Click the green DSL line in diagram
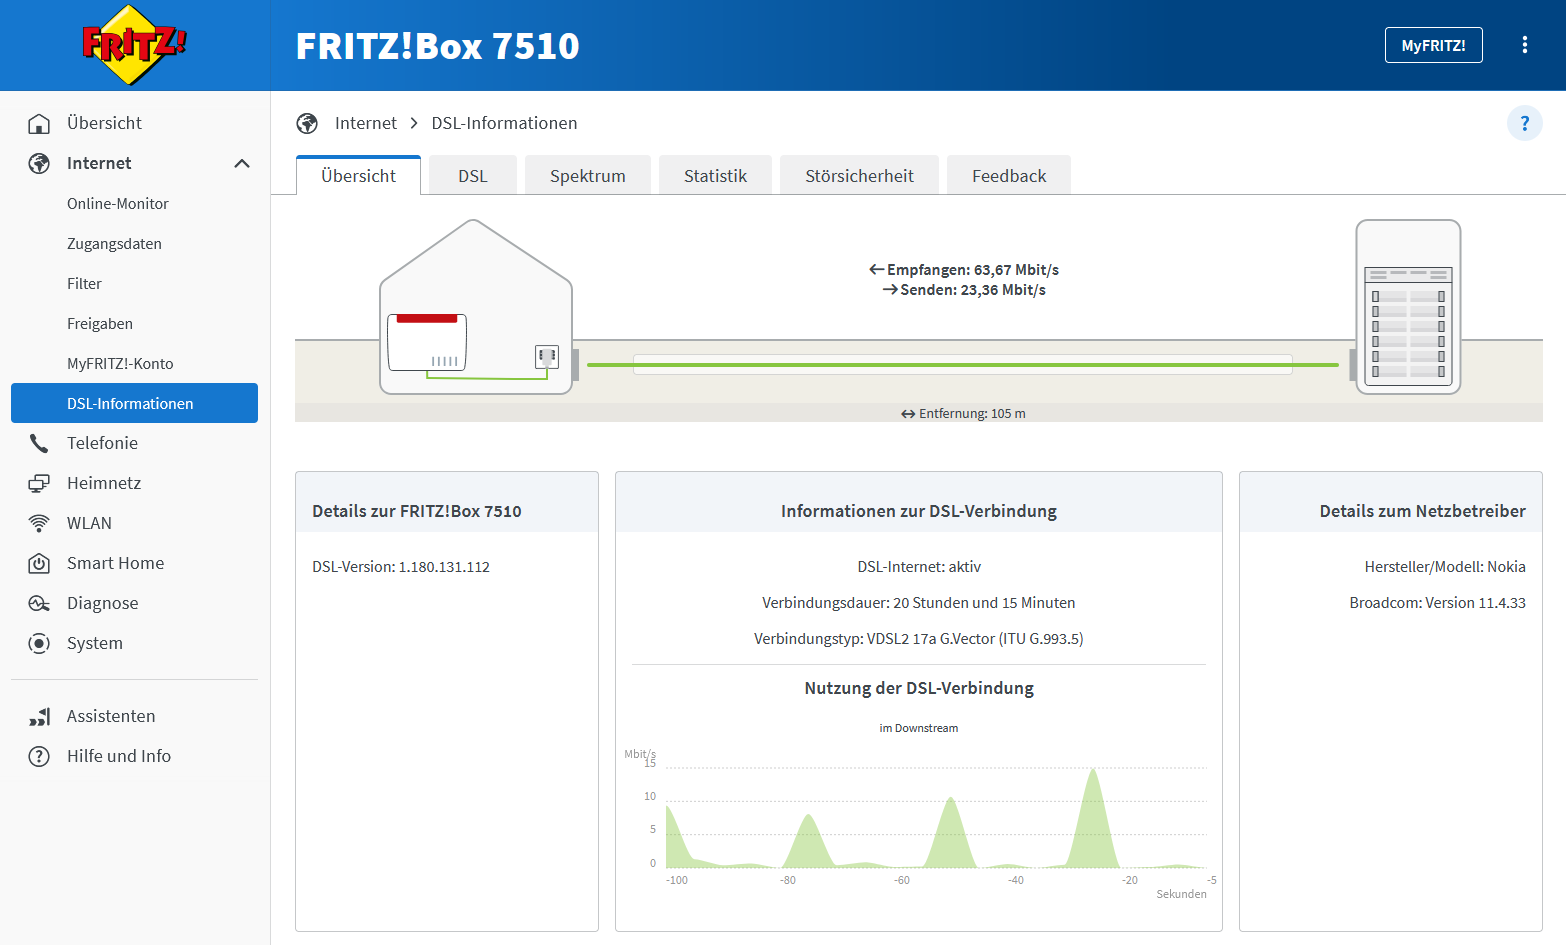 point(963,365)
